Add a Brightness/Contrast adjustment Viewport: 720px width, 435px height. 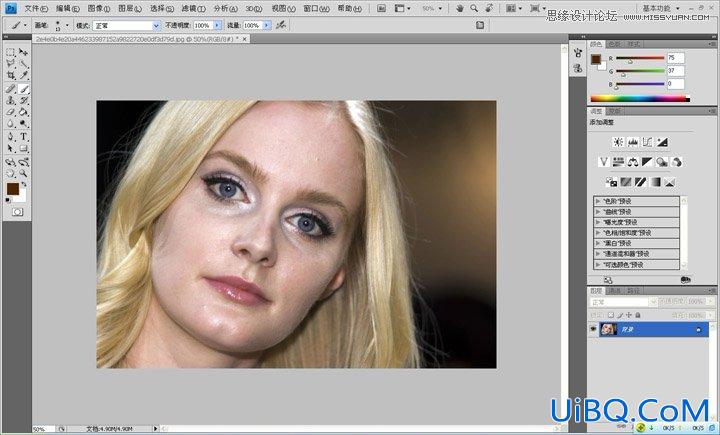click(618, 142)
